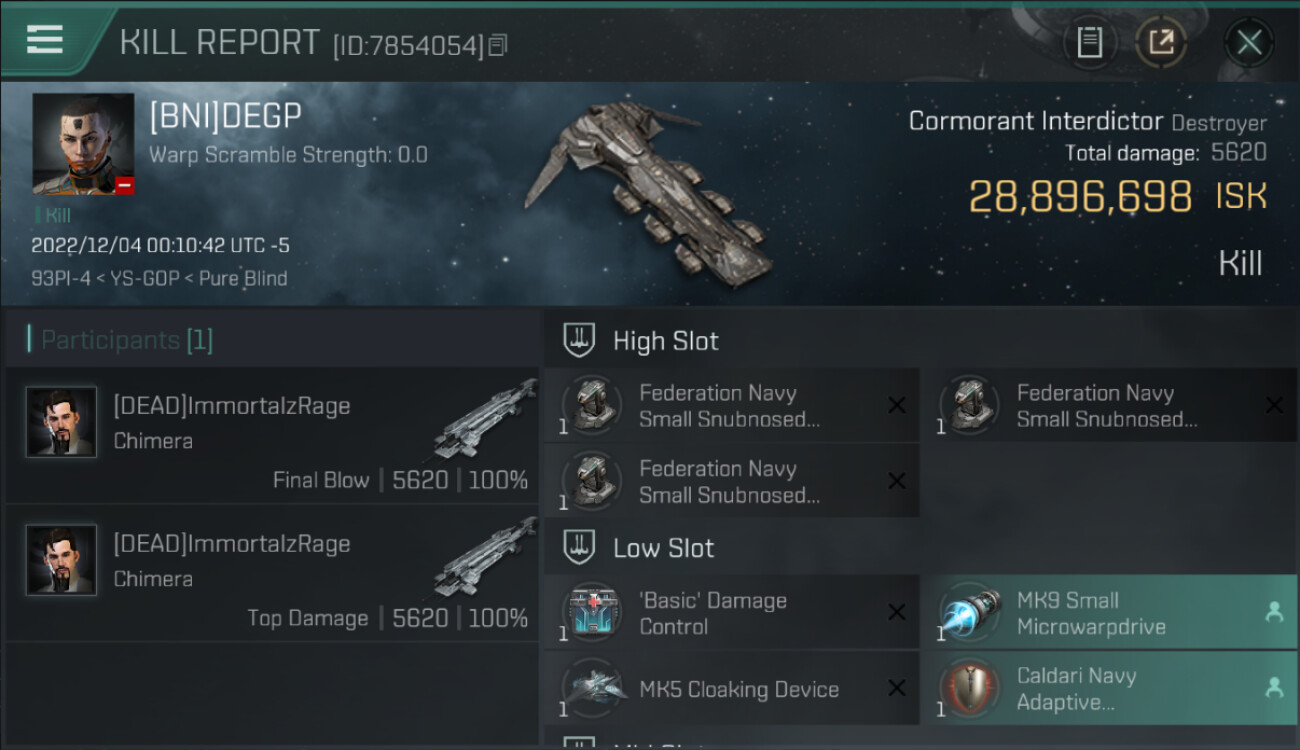Open the 'Basic' Damage Control item
The image size is (1300, 750).
pos(731,613)
